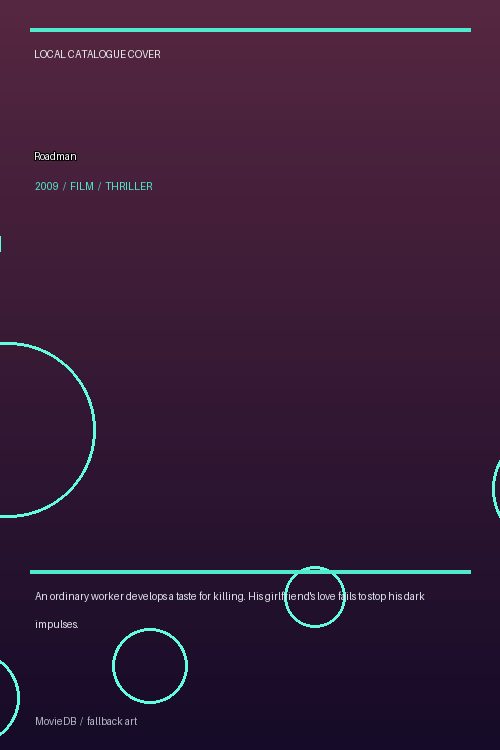Image resolution: width=500 pixels, height=750 pixels.
Task: Click the top teal horizontal rule
Action: 250,30
